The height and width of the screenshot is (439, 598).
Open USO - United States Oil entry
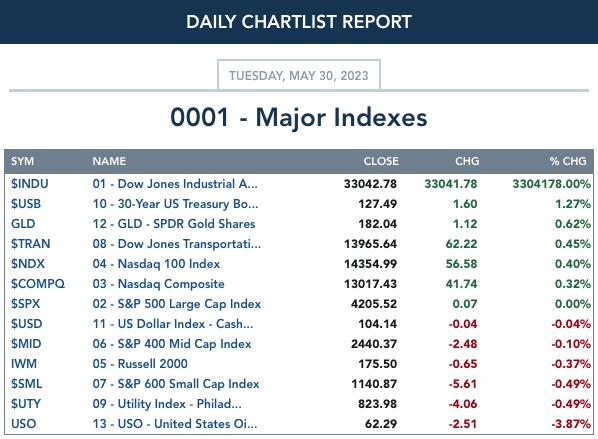coord(175,424)
